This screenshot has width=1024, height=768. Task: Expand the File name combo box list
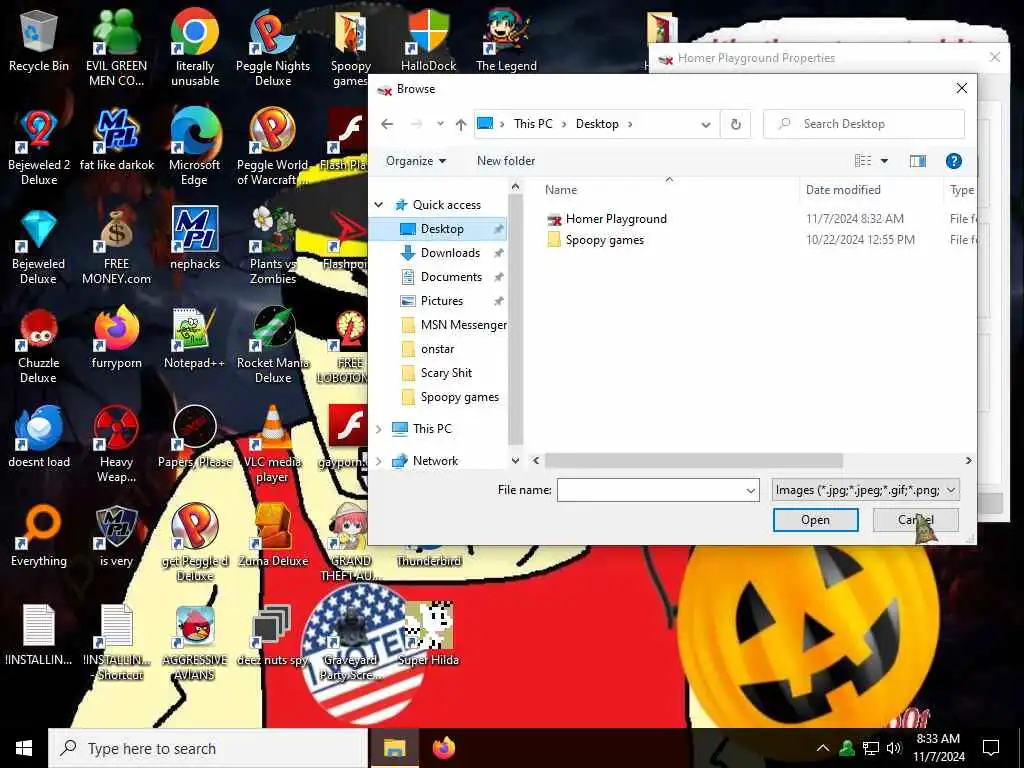pos(751,490)
